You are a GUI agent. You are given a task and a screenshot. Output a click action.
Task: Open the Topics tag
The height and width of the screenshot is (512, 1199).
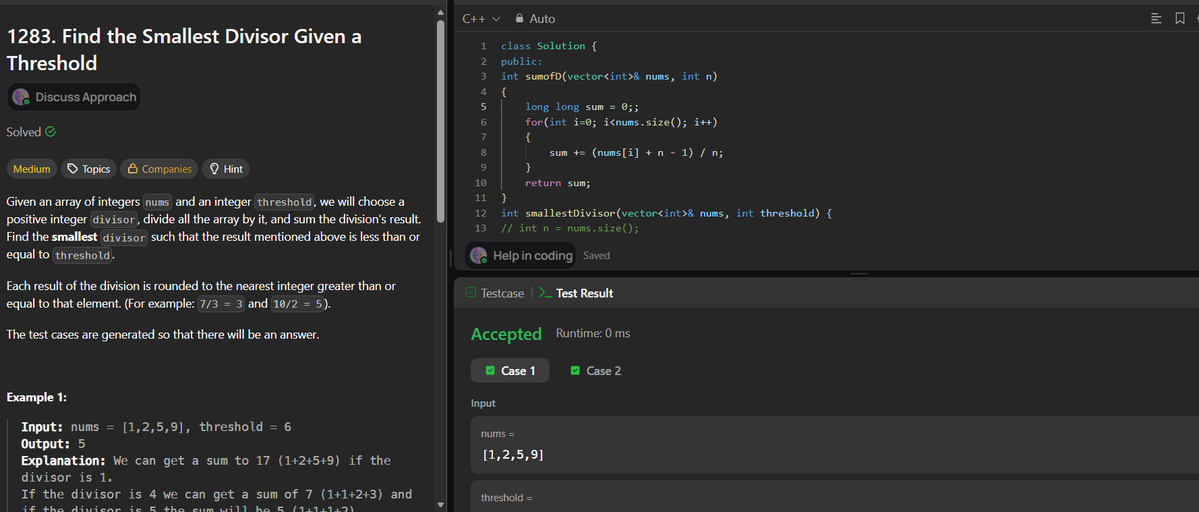pyautogui.click(x=89, y=169)
